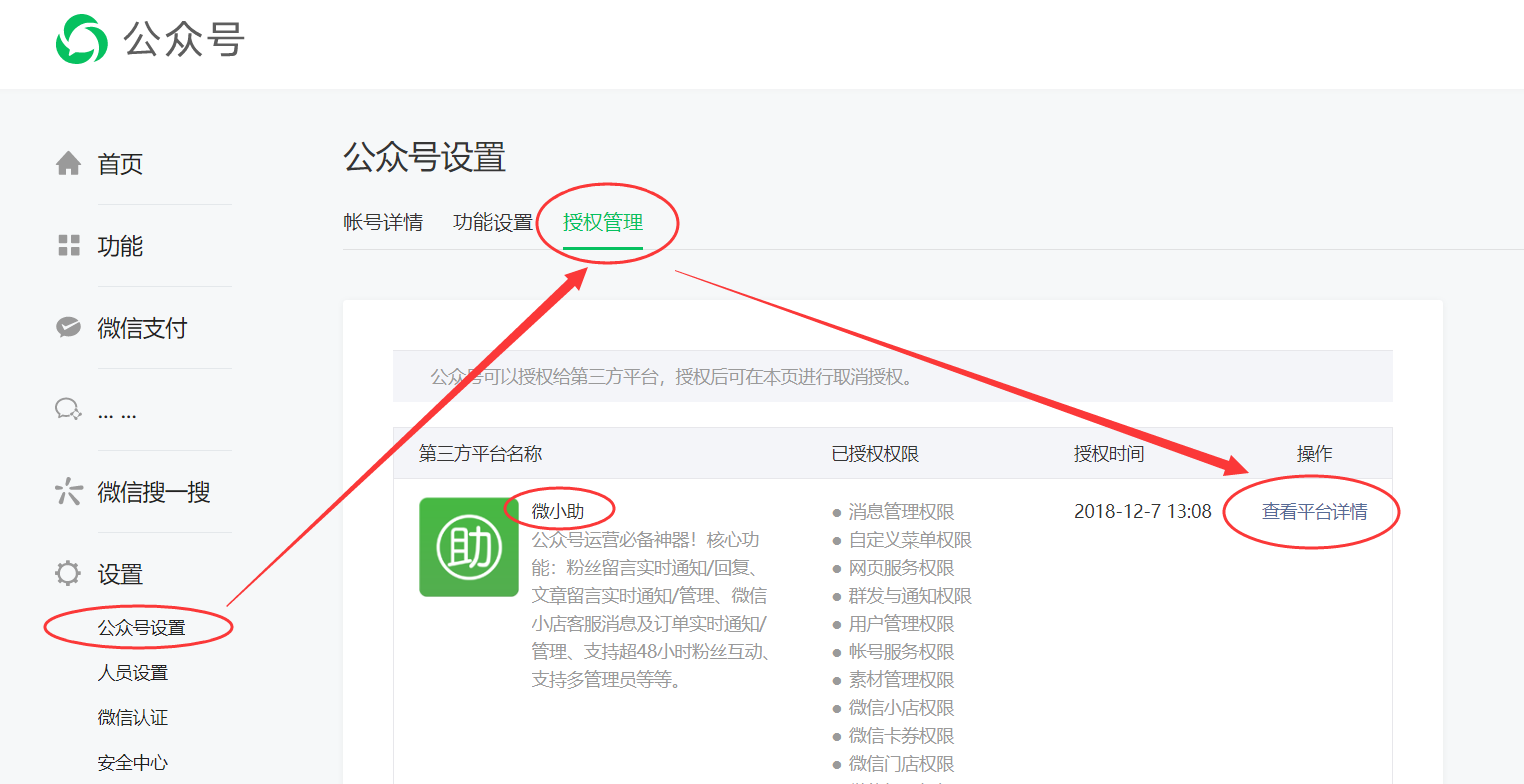Click the 微小助 platform name
Viewport: 1524px width, 784px height.
click(x=558, y=511)
